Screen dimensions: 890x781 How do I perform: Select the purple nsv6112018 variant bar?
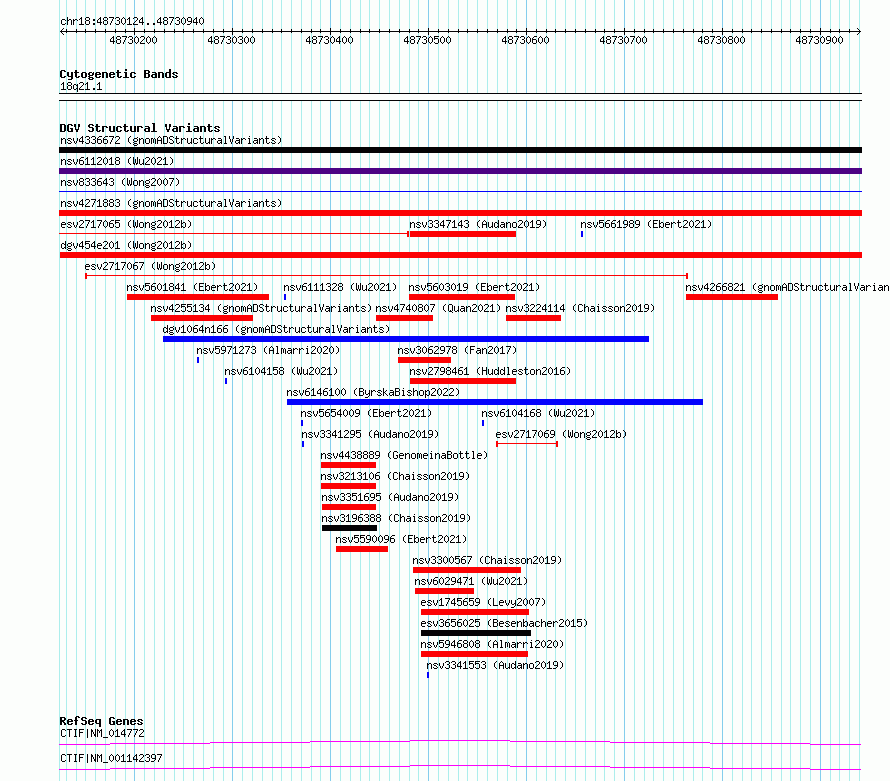click(460, 171)
